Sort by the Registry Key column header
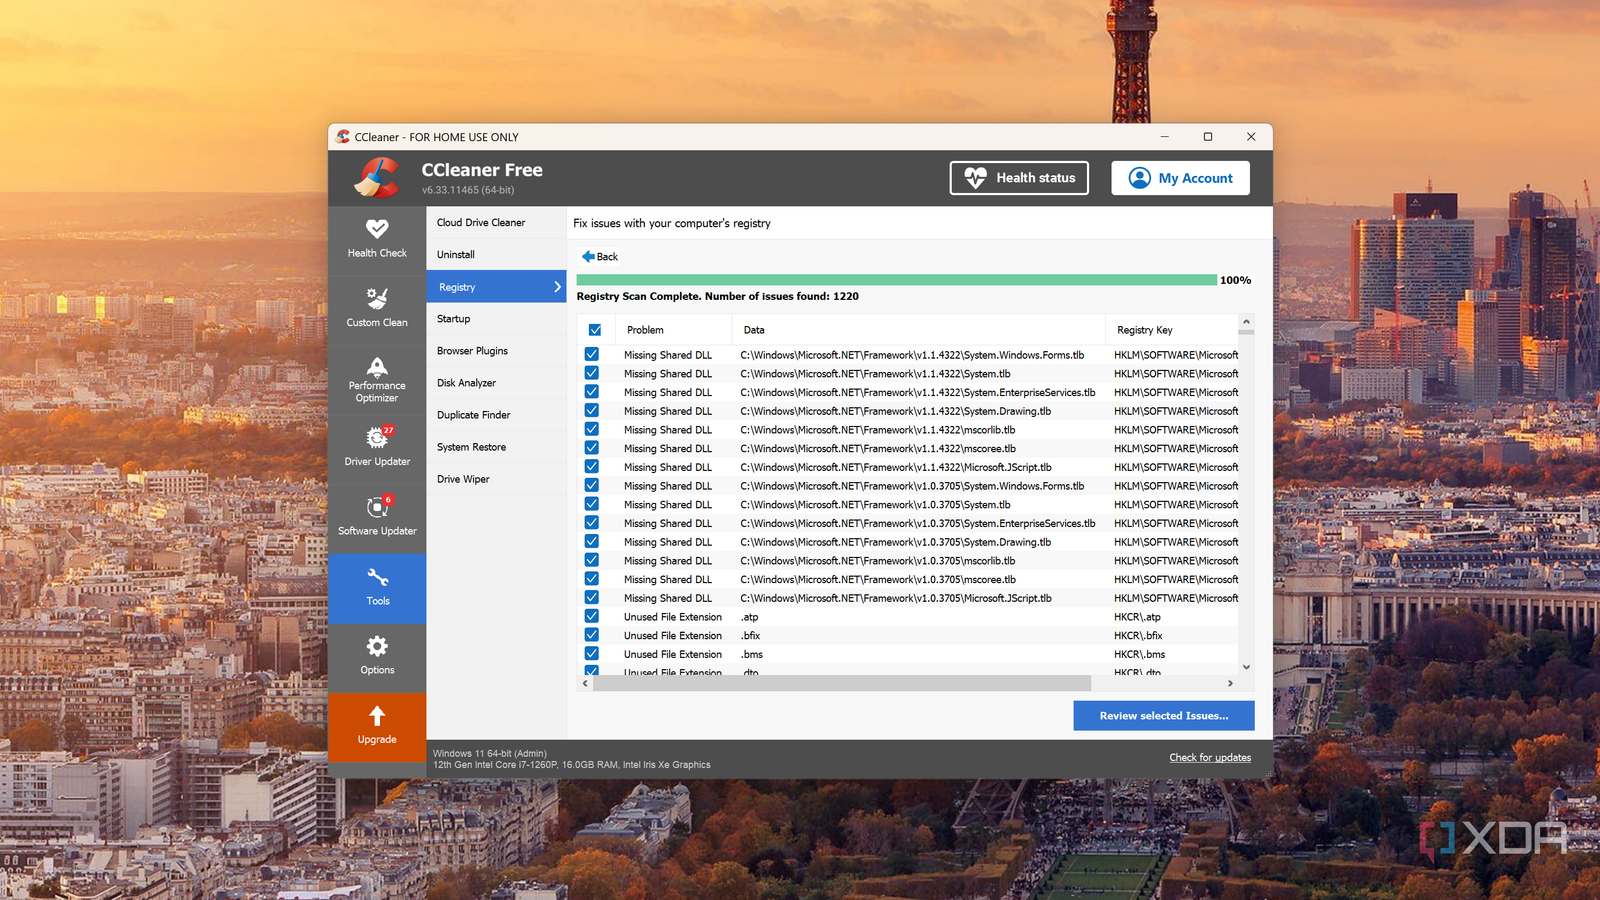Image resolution: width=1600 pixels, height=900 pixels. coord(1171,330)
